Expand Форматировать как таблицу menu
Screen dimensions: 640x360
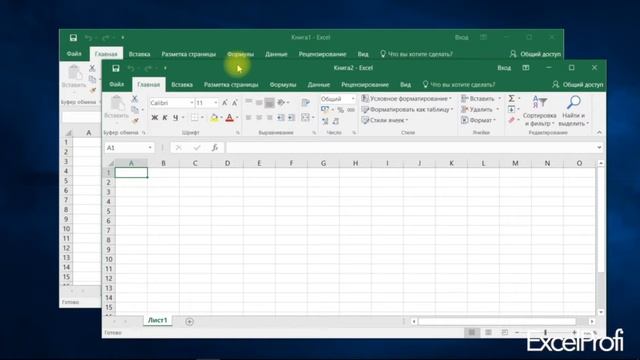(407, 109)
